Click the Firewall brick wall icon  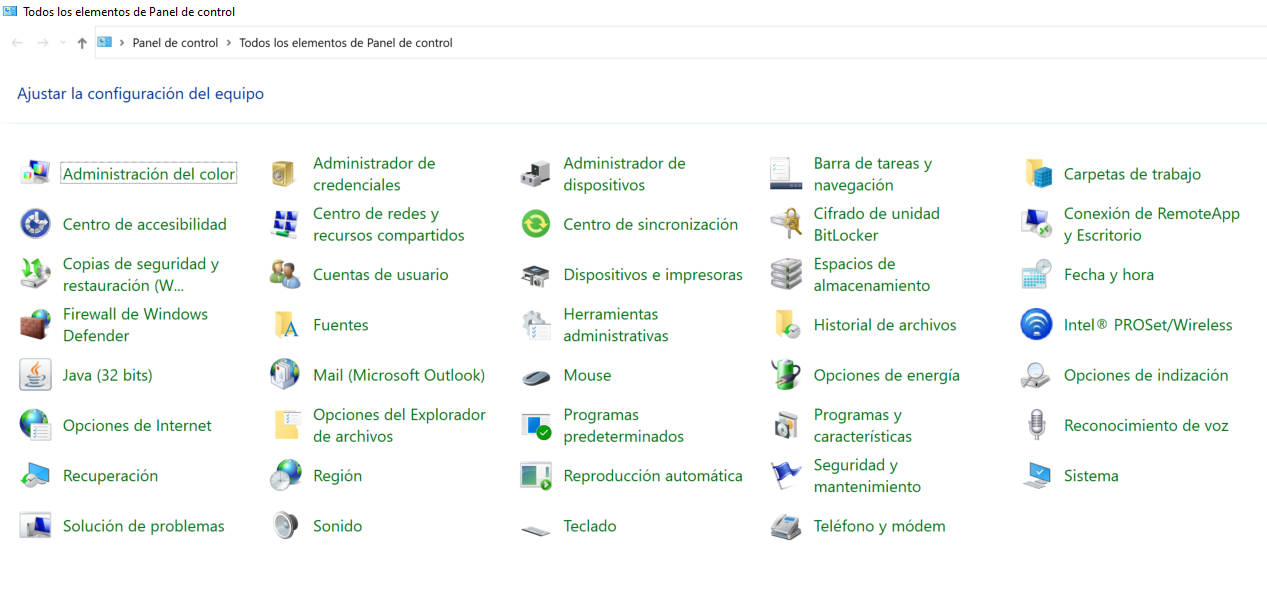[x=35, y=325]
